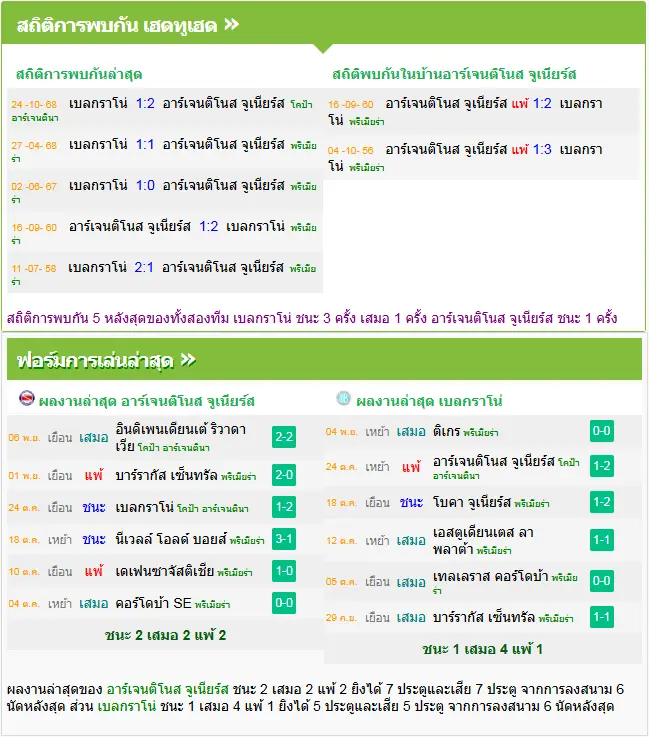This screenshot has width=649, height=737.
Task: Click ผลงานล่าสุด เบลกราโน่ heading
Action: click(429, 401)
